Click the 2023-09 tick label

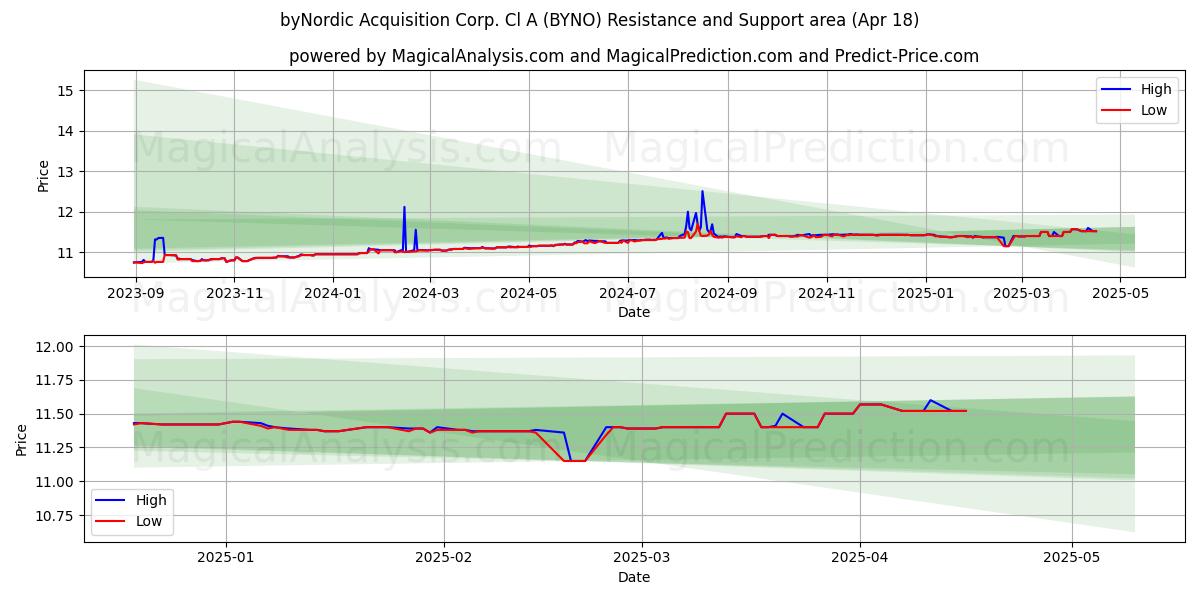pos(135,293)
